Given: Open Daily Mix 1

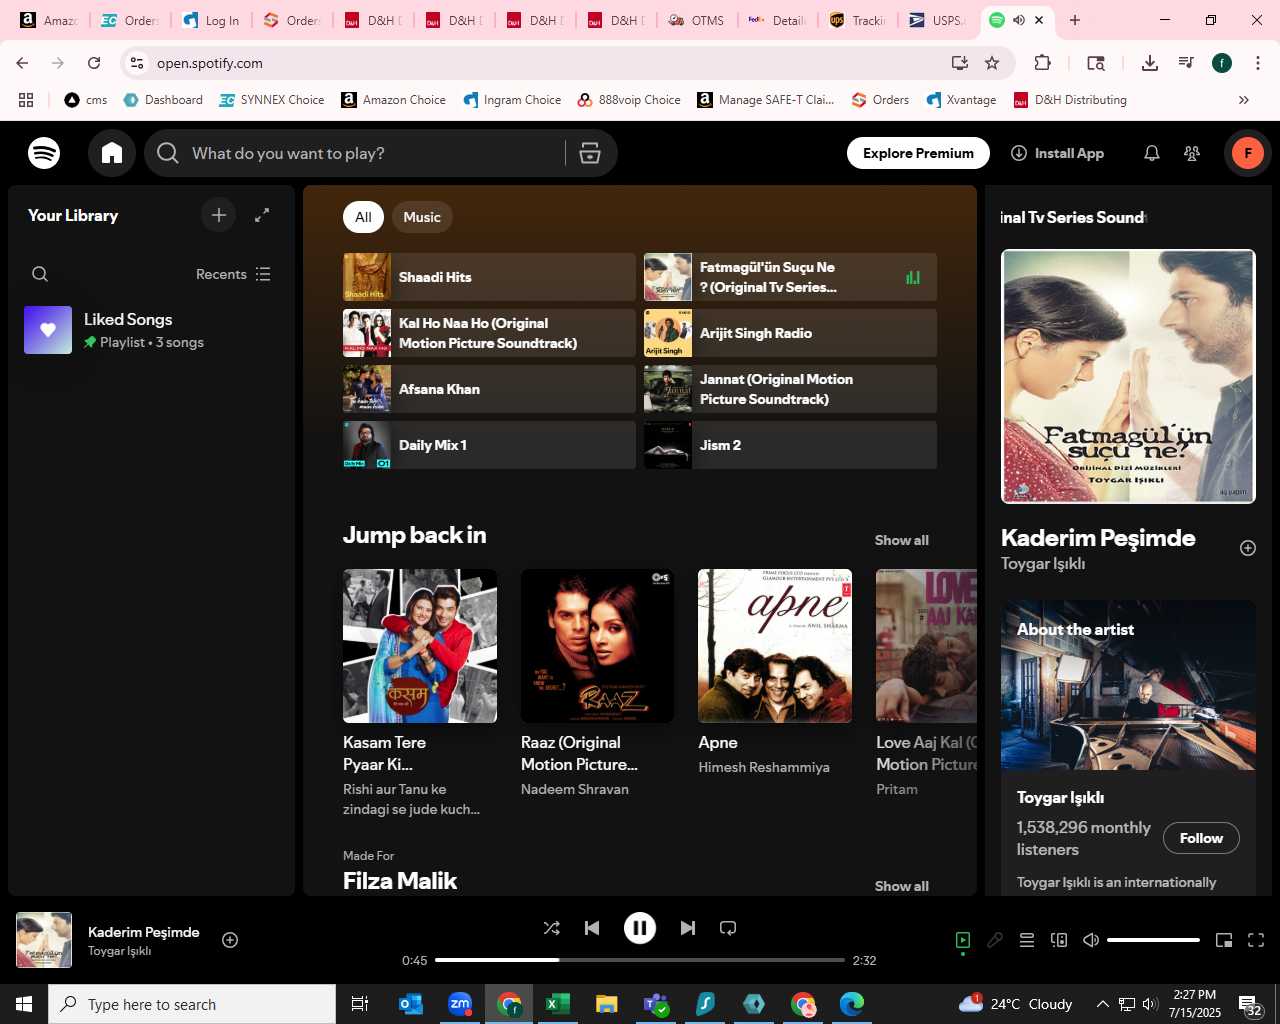Looking at the screenshot, I should (x=489, y=445).
